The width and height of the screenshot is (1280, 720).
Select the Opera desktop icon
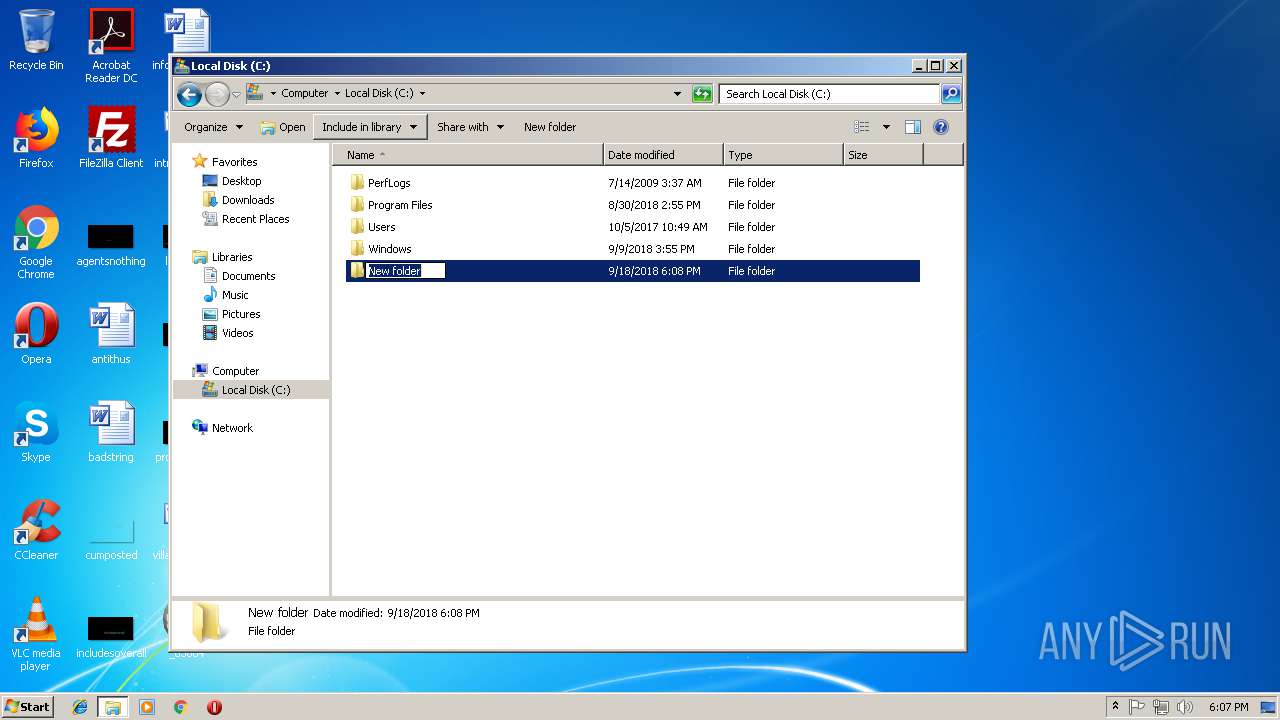click(x=36, y=334)
